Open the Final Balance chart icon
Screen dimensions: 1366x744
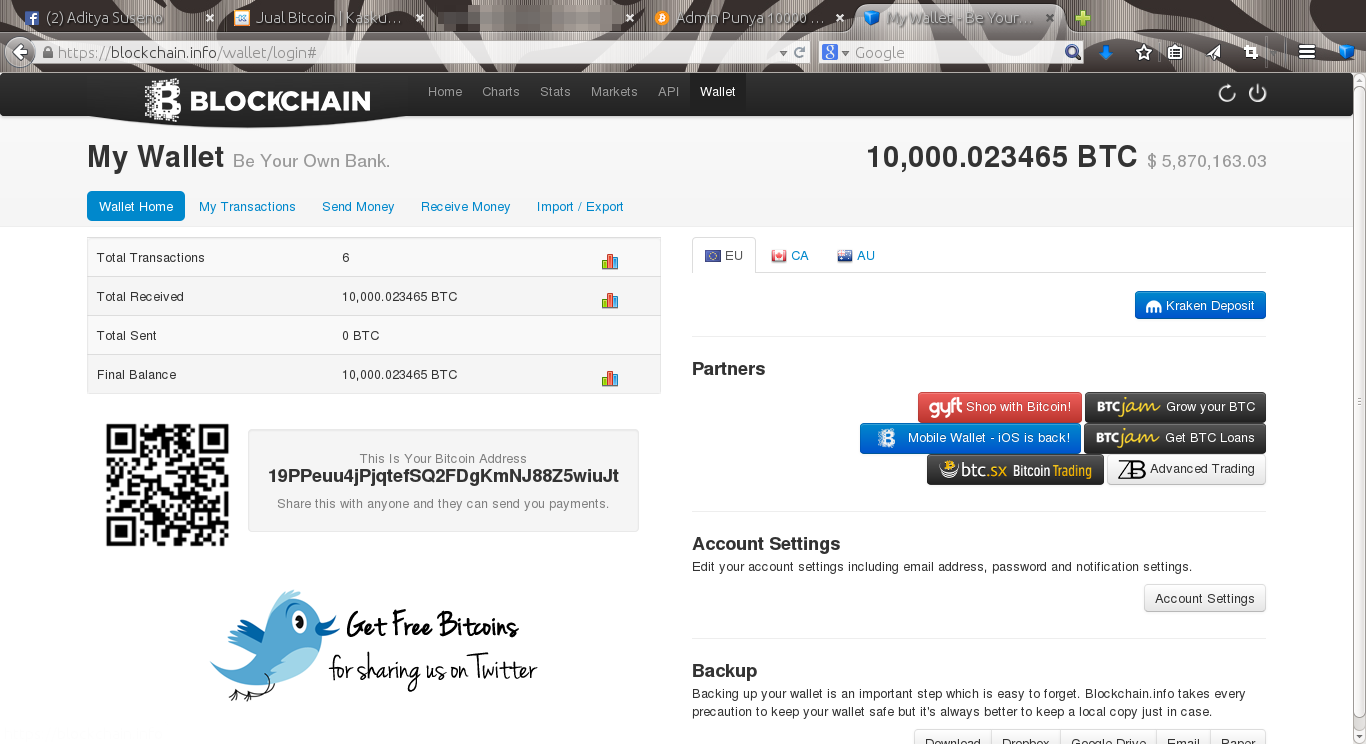(610, 378)
